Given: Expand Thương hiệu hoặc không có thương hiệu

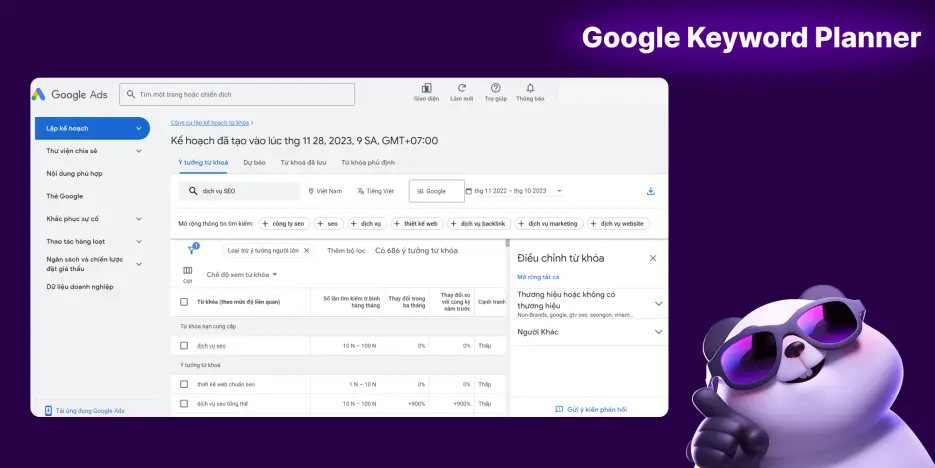Looking at the screenshot, I should [658, 303].
